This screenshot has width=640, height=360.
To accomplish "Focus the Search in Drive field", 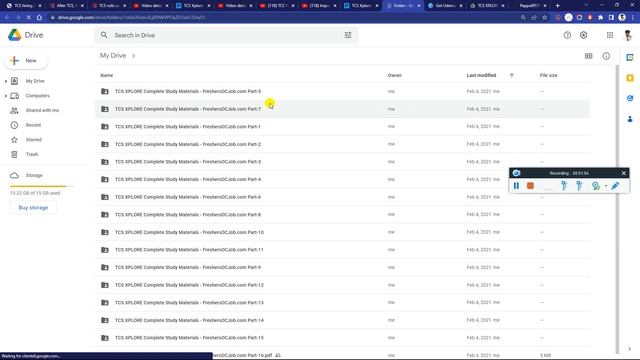I will point(227,35).
